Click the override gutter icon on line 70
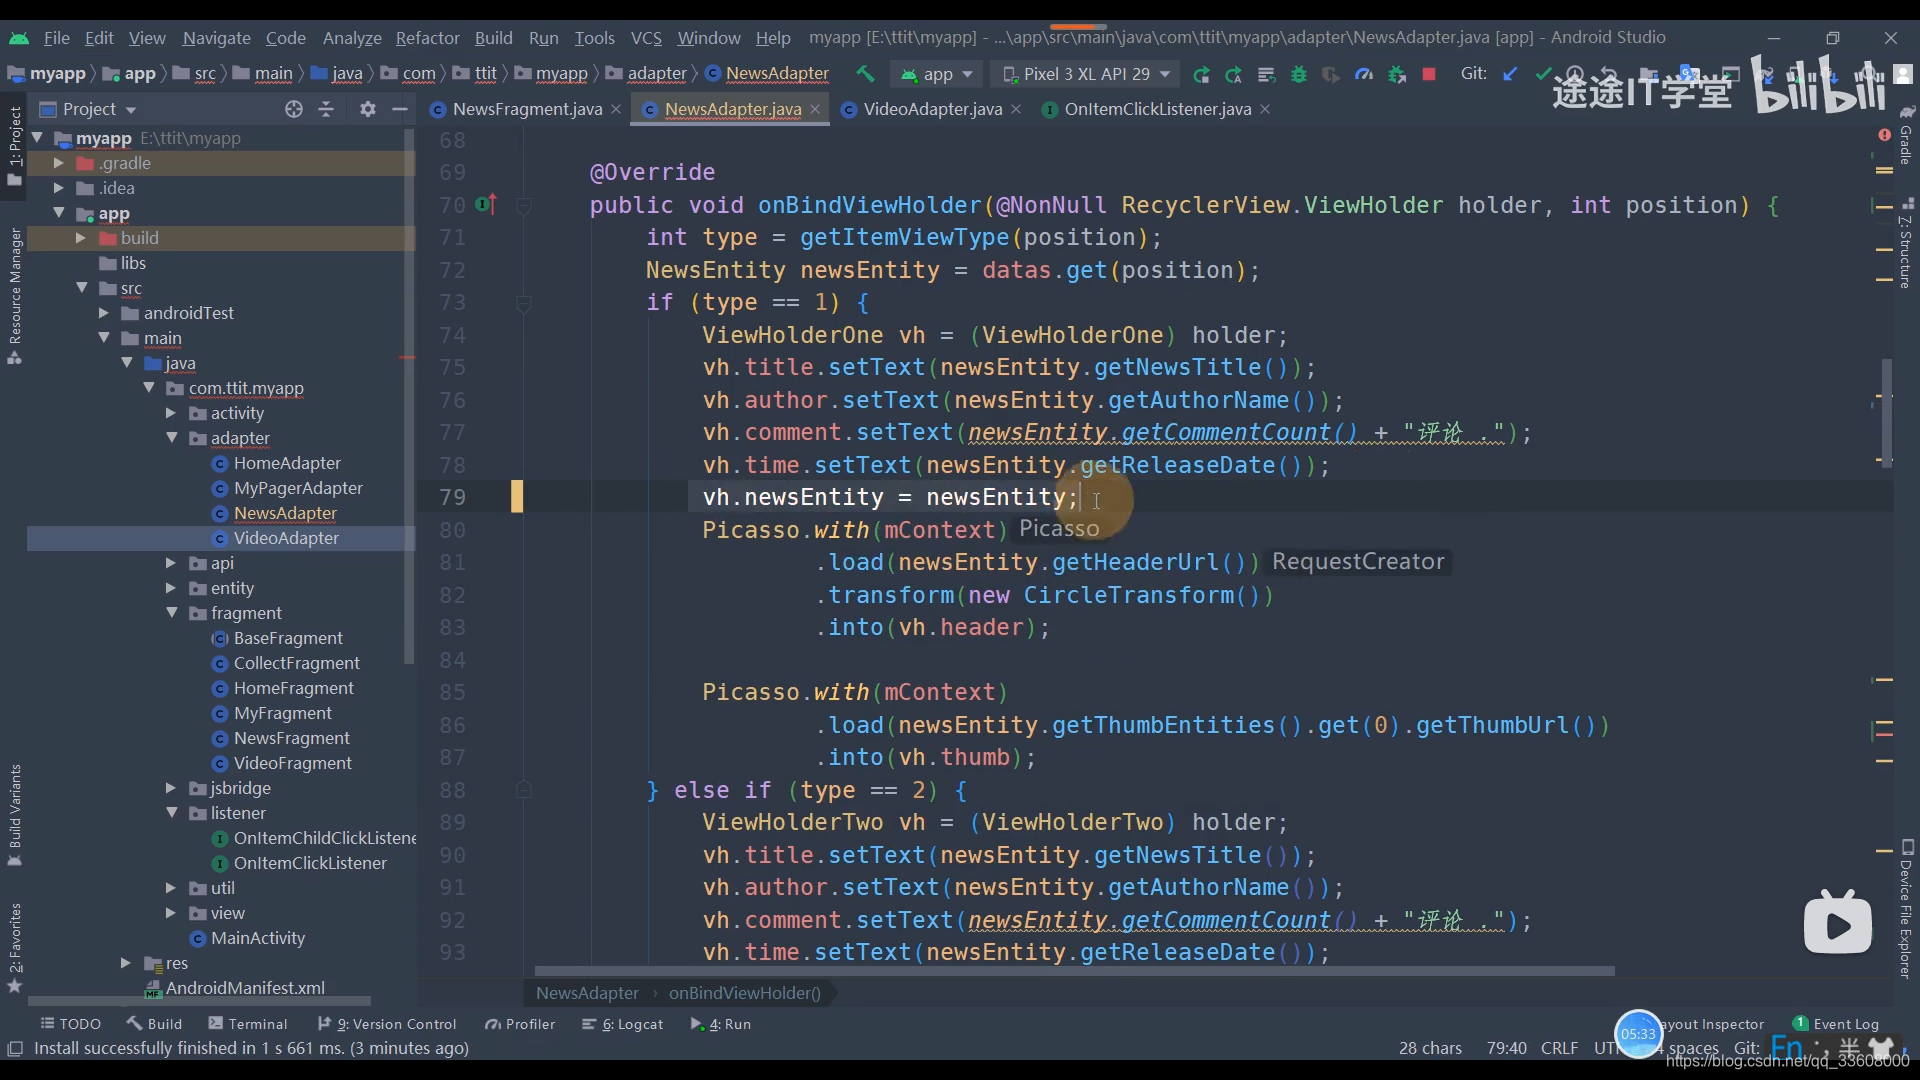Image resolution: width=1920 pixels, height=1080 pixels. tap(486, 204)
